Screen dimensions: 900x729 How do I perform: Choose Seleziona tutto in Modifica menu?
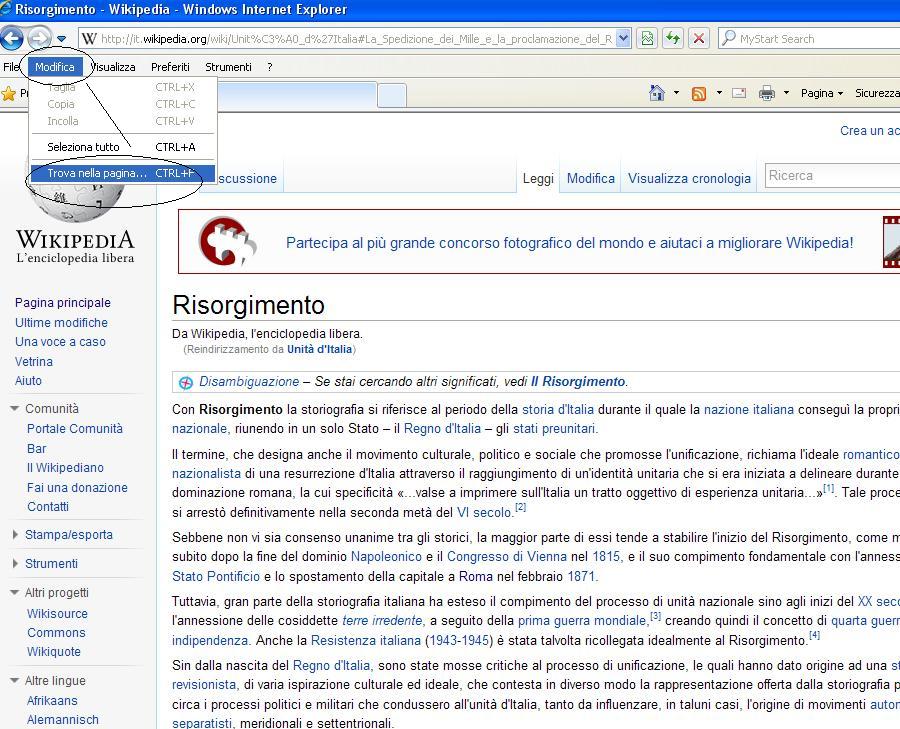(123, 147)
